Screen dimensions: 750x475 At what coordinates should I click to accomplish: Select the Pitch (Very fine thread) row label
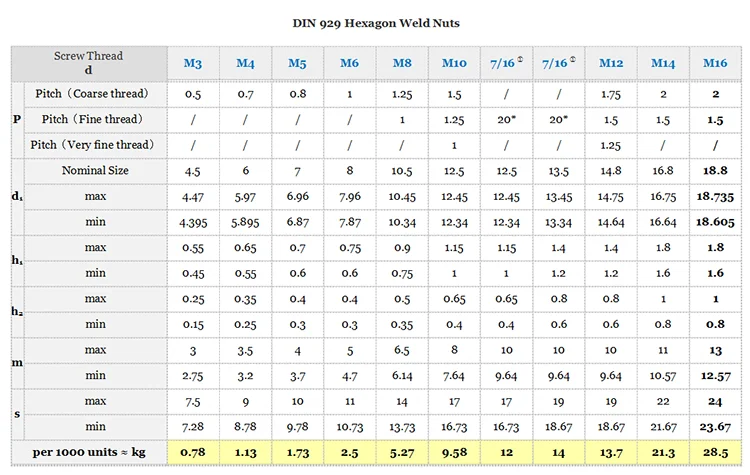[93, 145]
